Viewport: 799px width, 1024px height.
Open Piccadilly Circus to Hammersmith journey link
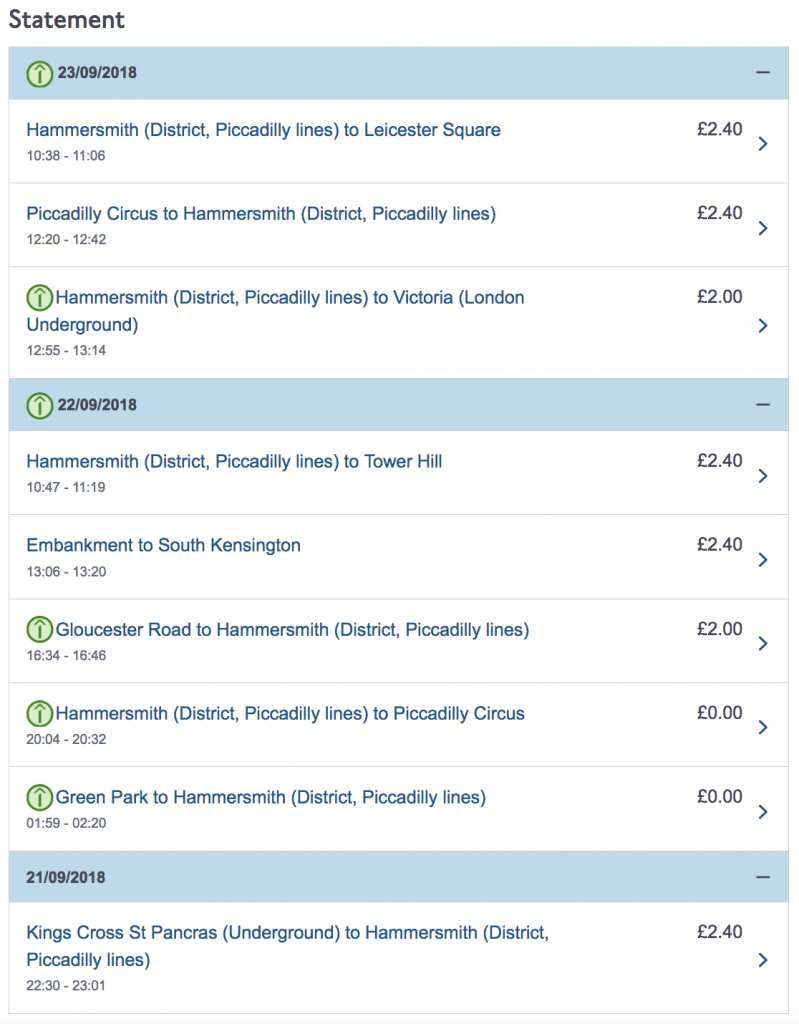[x=261, y=214]
